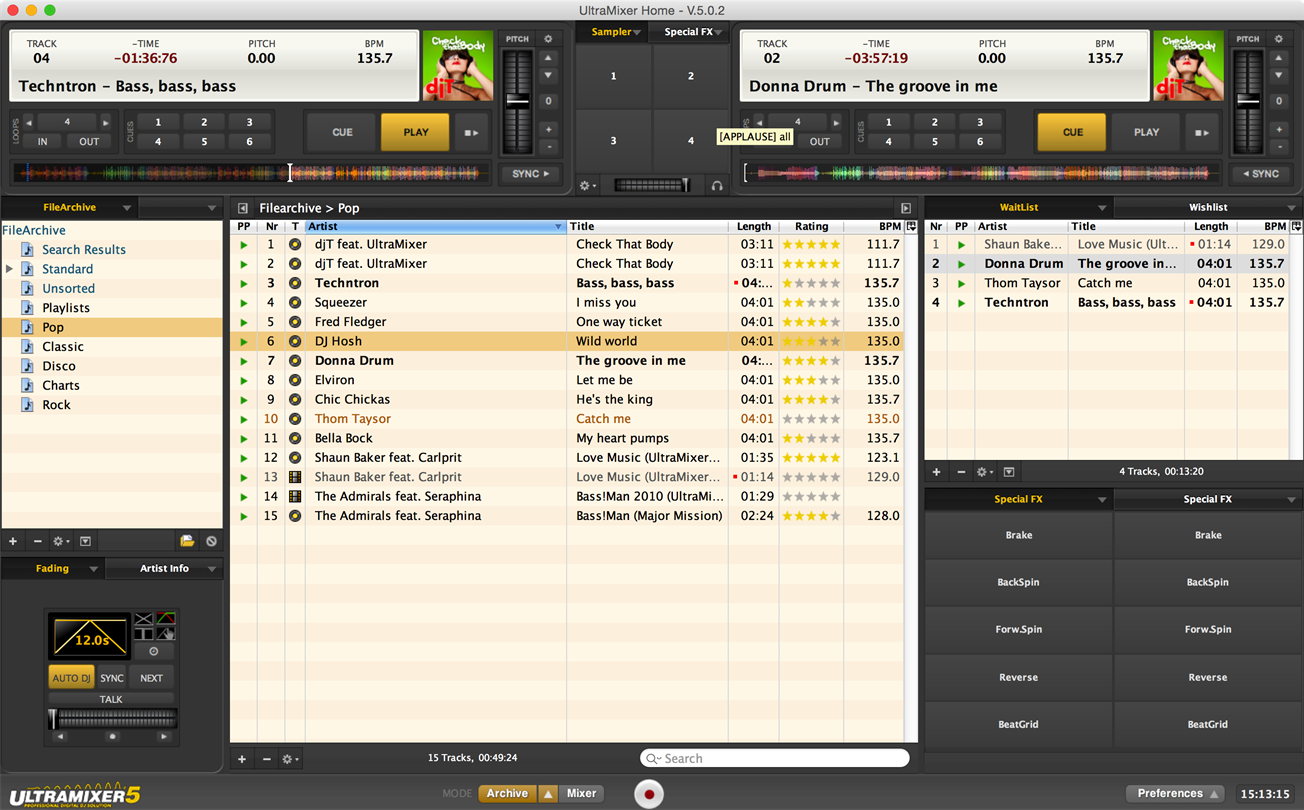Click in the track Search field

pos(775,759)
